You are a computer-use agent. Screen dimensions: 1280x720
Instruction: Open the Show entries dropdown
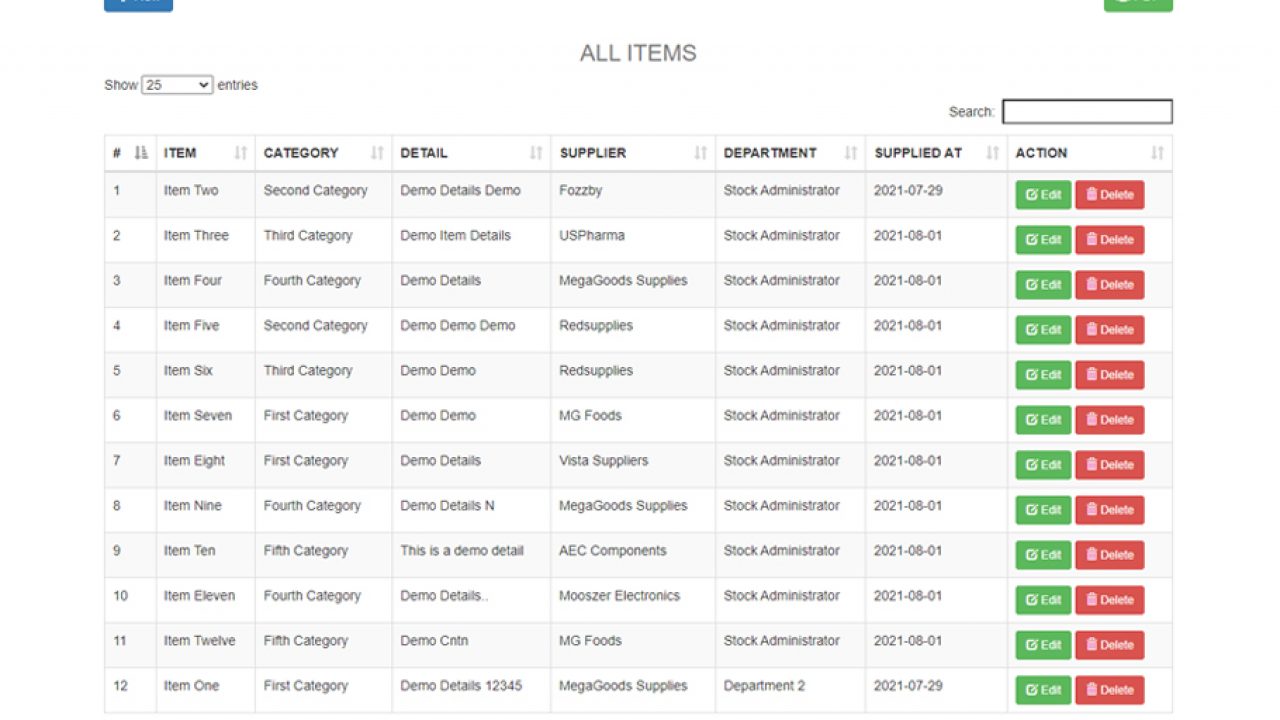pyautogui.click(x=177, y=85)
